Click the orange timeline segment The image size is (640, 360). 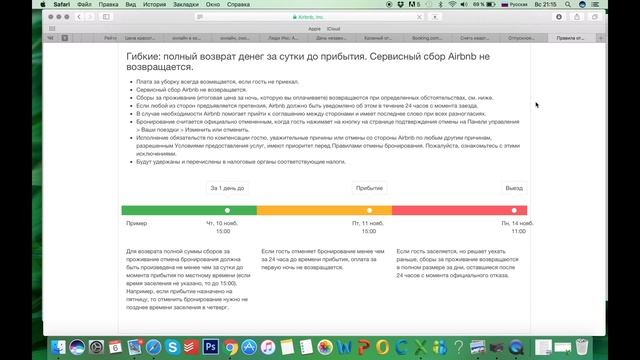click(x=324, y=210)
